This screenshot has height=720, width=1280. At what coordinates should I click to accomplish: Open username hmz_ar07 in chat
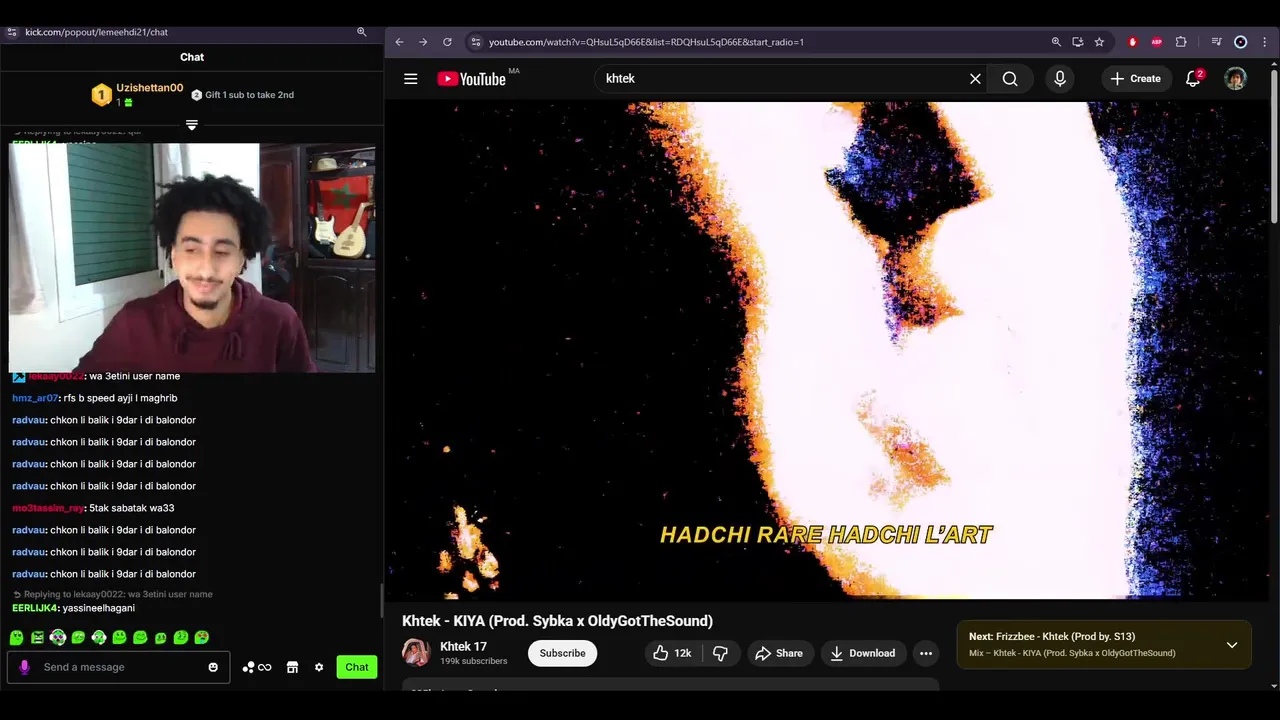click(x=35, y=398)
